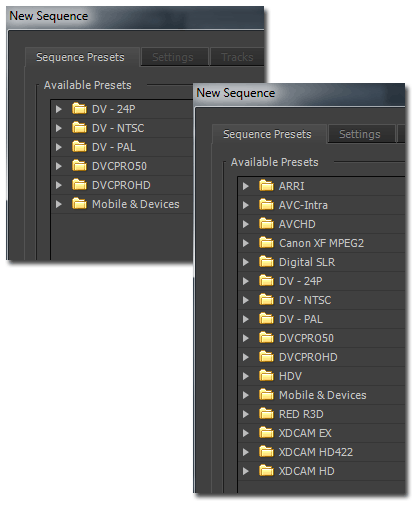Image resolution: width=413 pixels, height=507 pixels.
Task: Expand DV - PAL in the front window
Action: coord(246,319)
